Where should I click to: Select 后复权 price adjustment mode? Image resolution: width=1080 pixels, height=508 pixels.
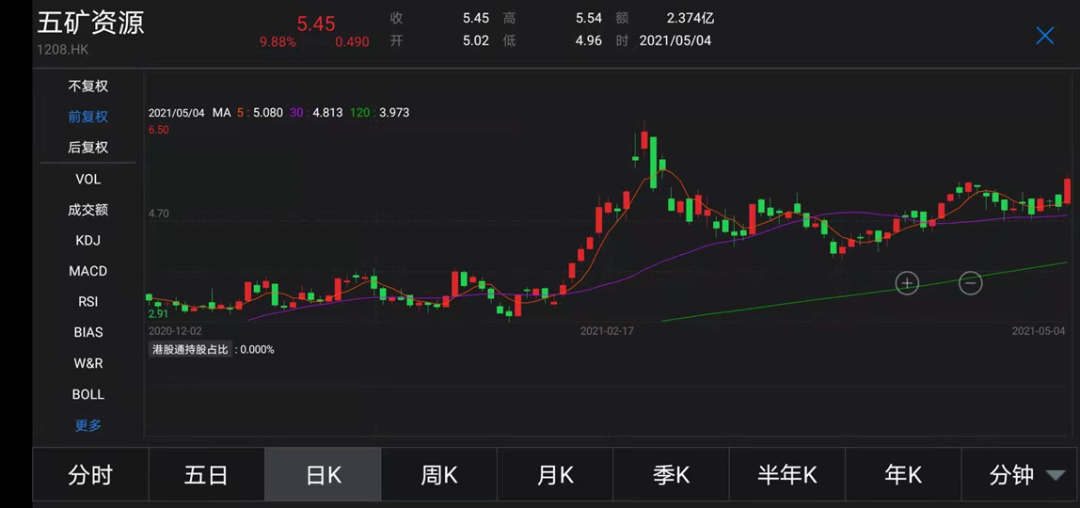(88, 147)
